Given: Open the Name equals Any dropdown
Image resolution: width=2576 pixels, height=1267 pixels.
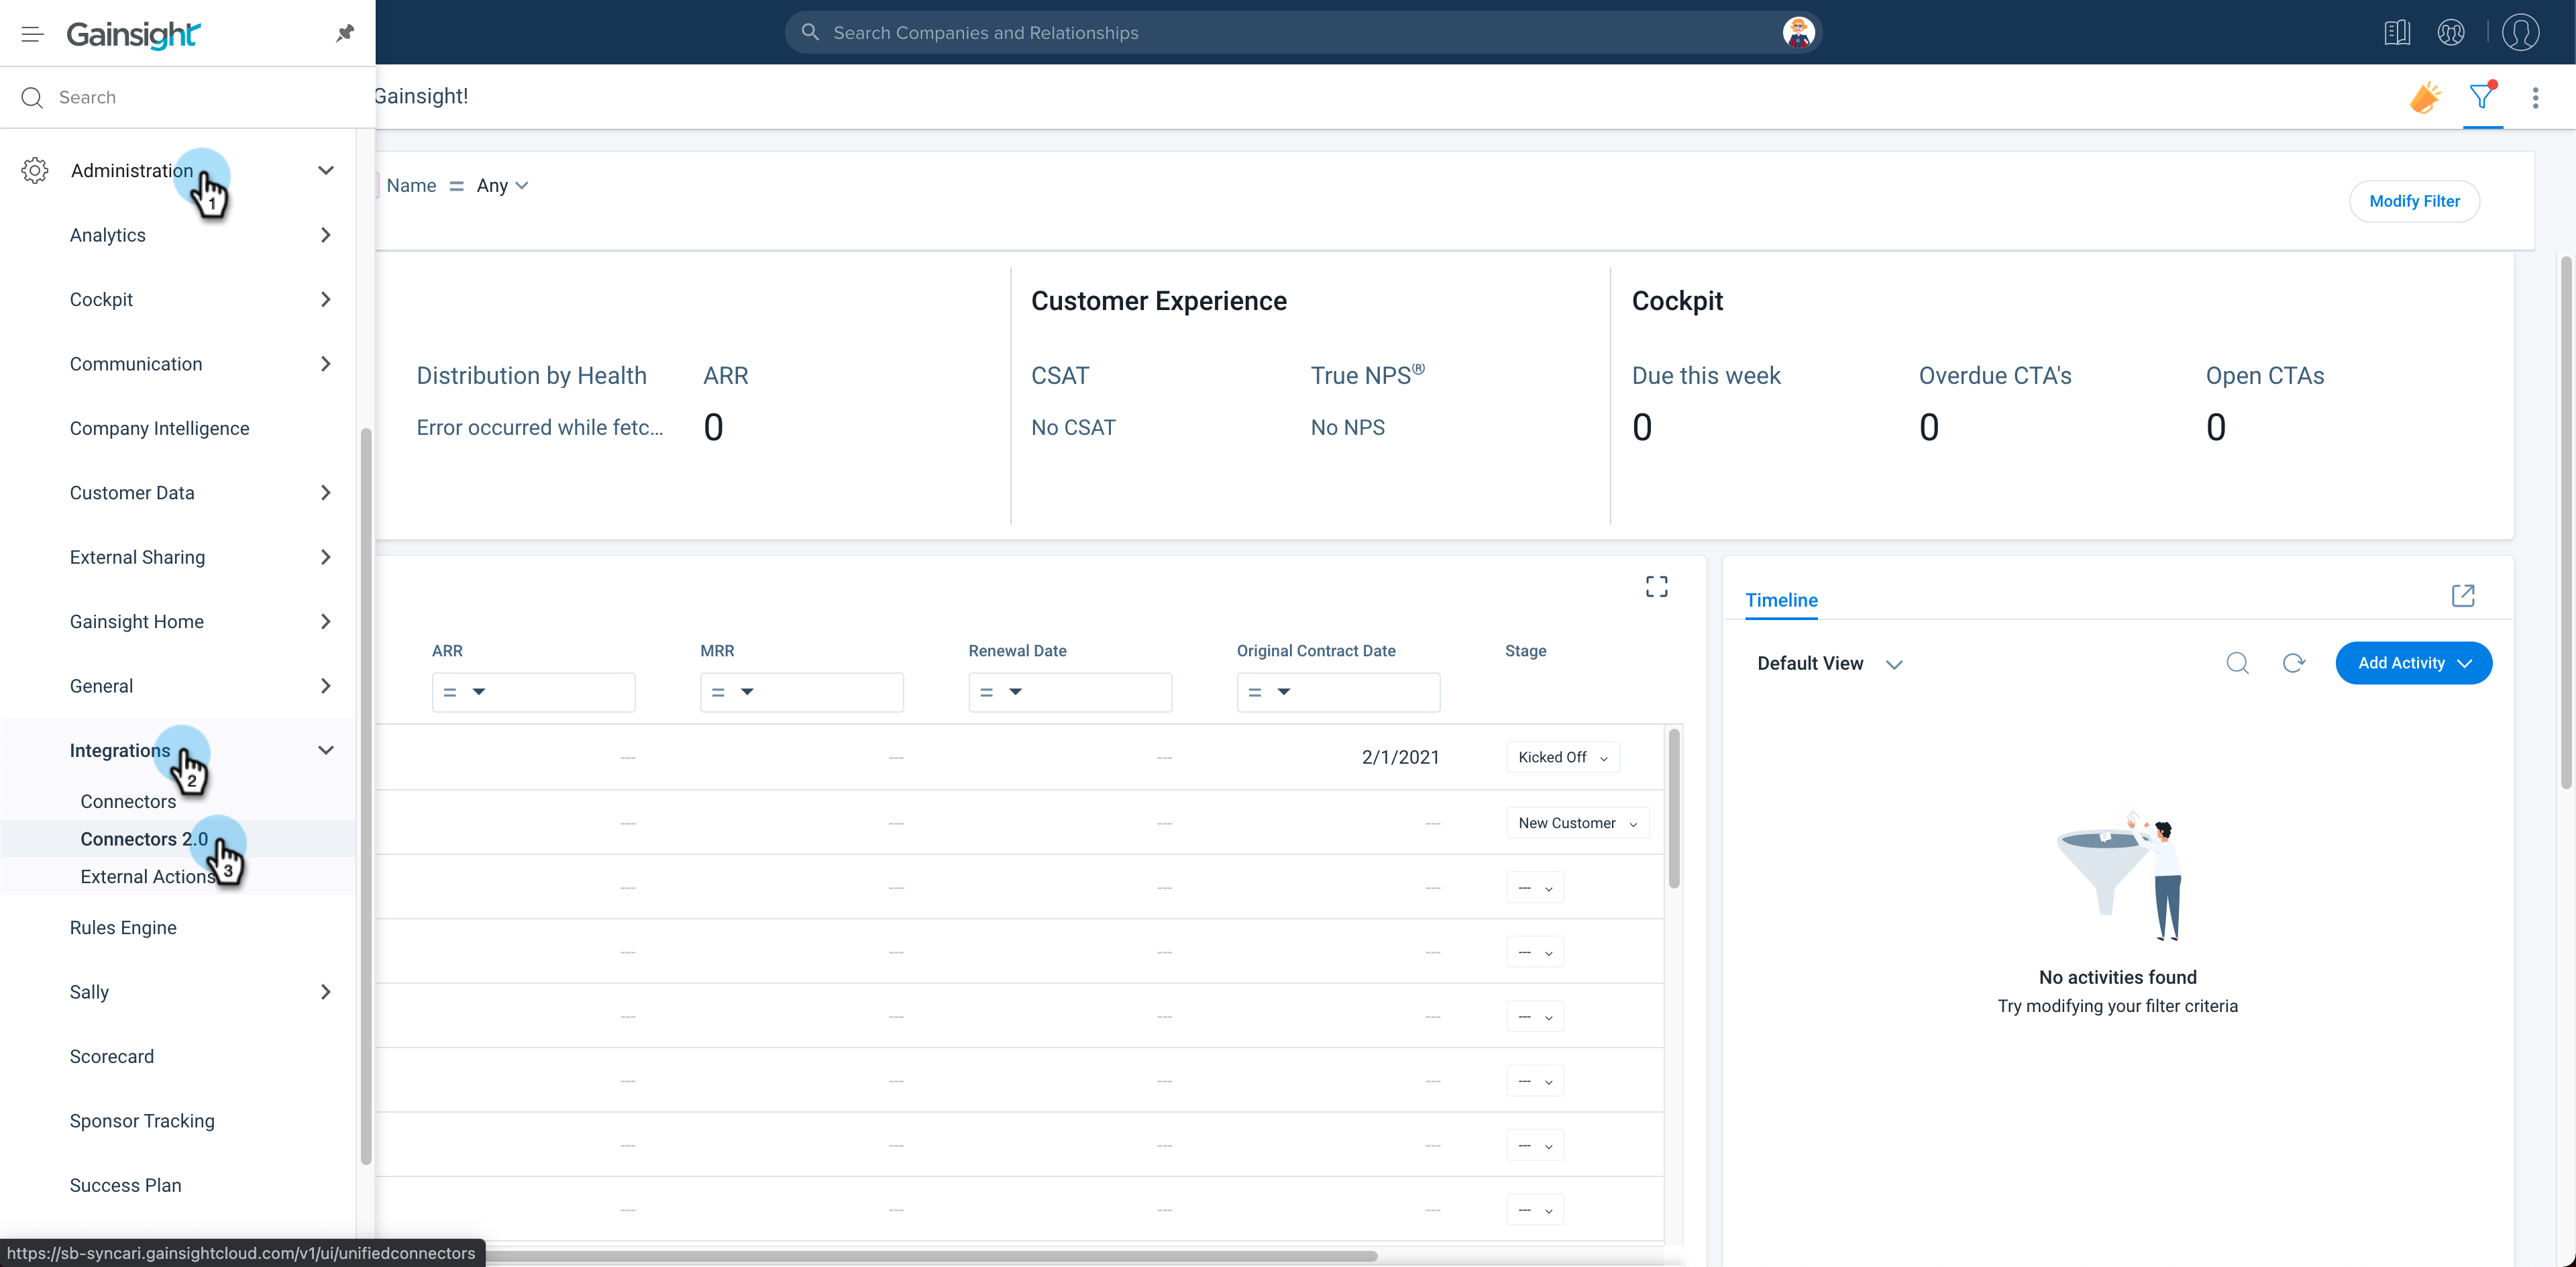Looking at the screenshot, I should pos(503,186).
